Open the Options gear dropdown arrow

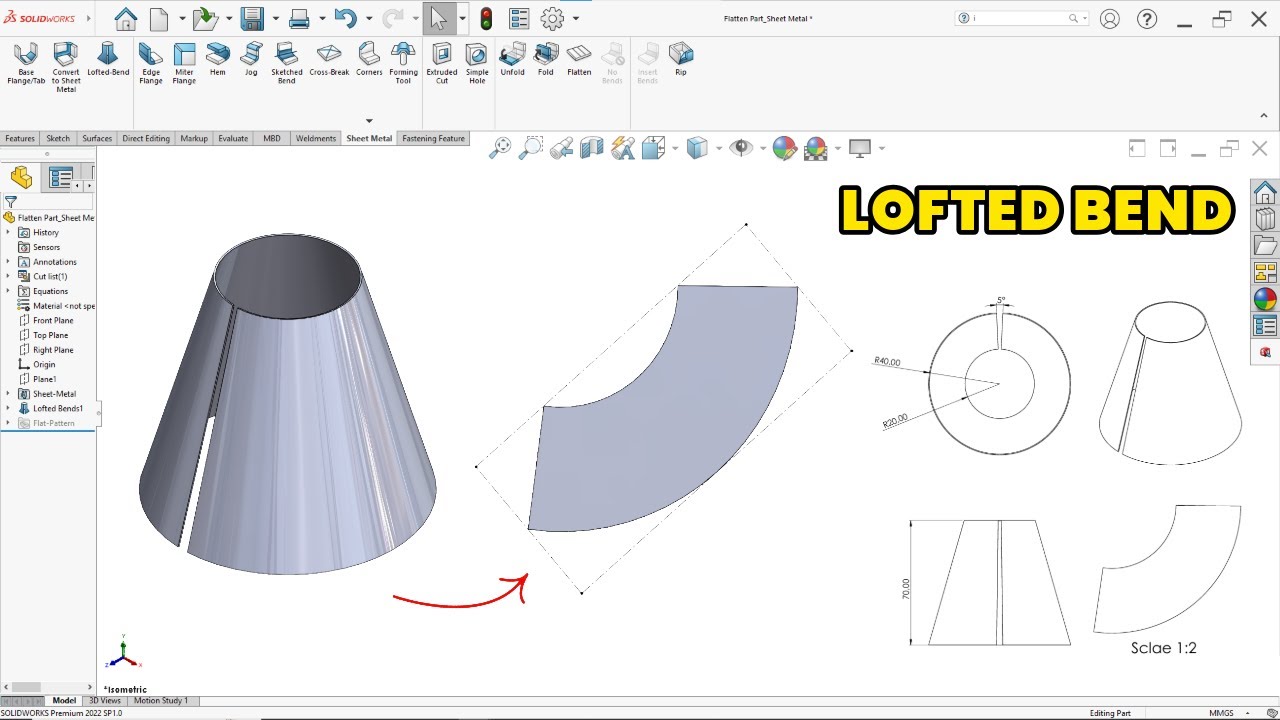coord(576,18)
